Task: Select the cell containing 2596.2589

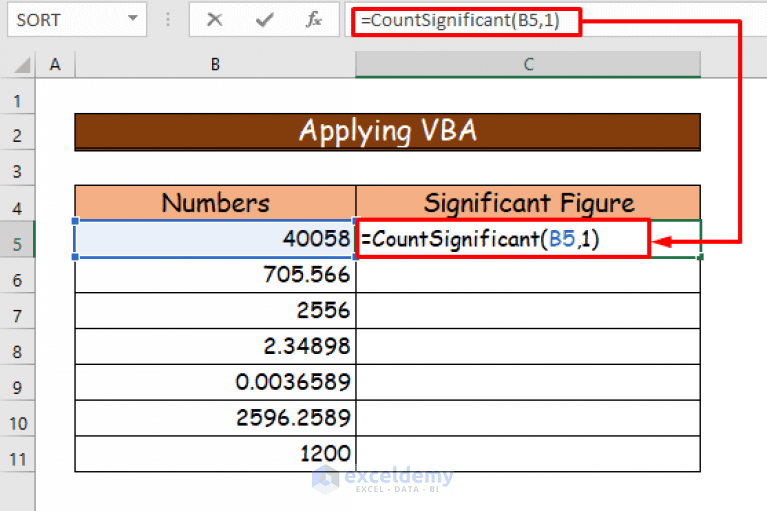Action: pyautogui.click(x=215, y=418)
